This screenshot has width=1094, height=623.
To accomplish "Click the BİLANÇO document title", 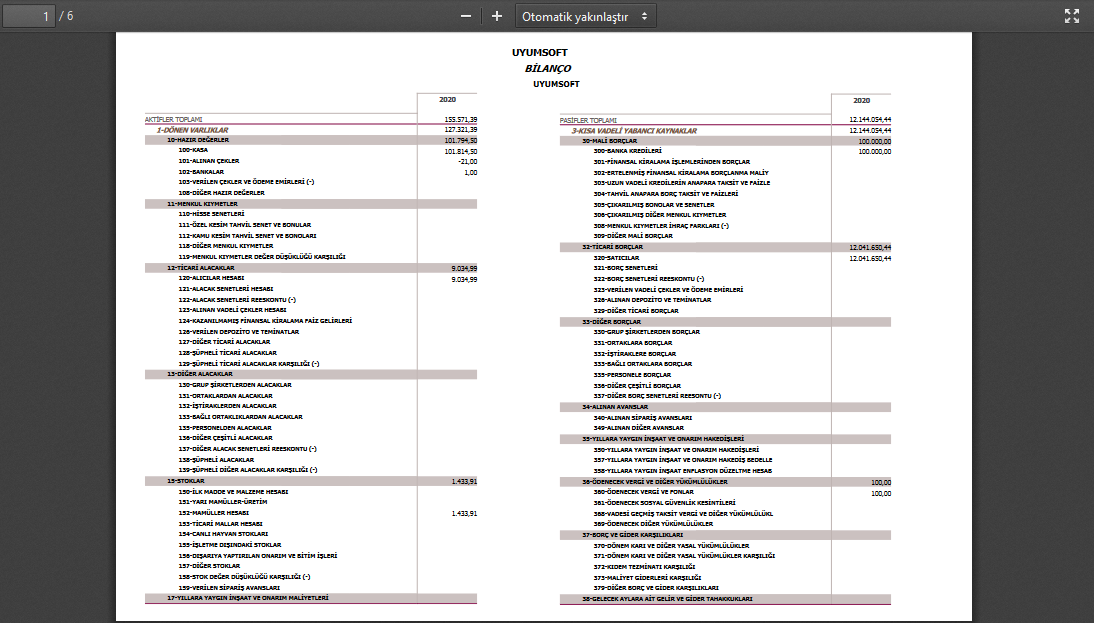I will point(548,69).
